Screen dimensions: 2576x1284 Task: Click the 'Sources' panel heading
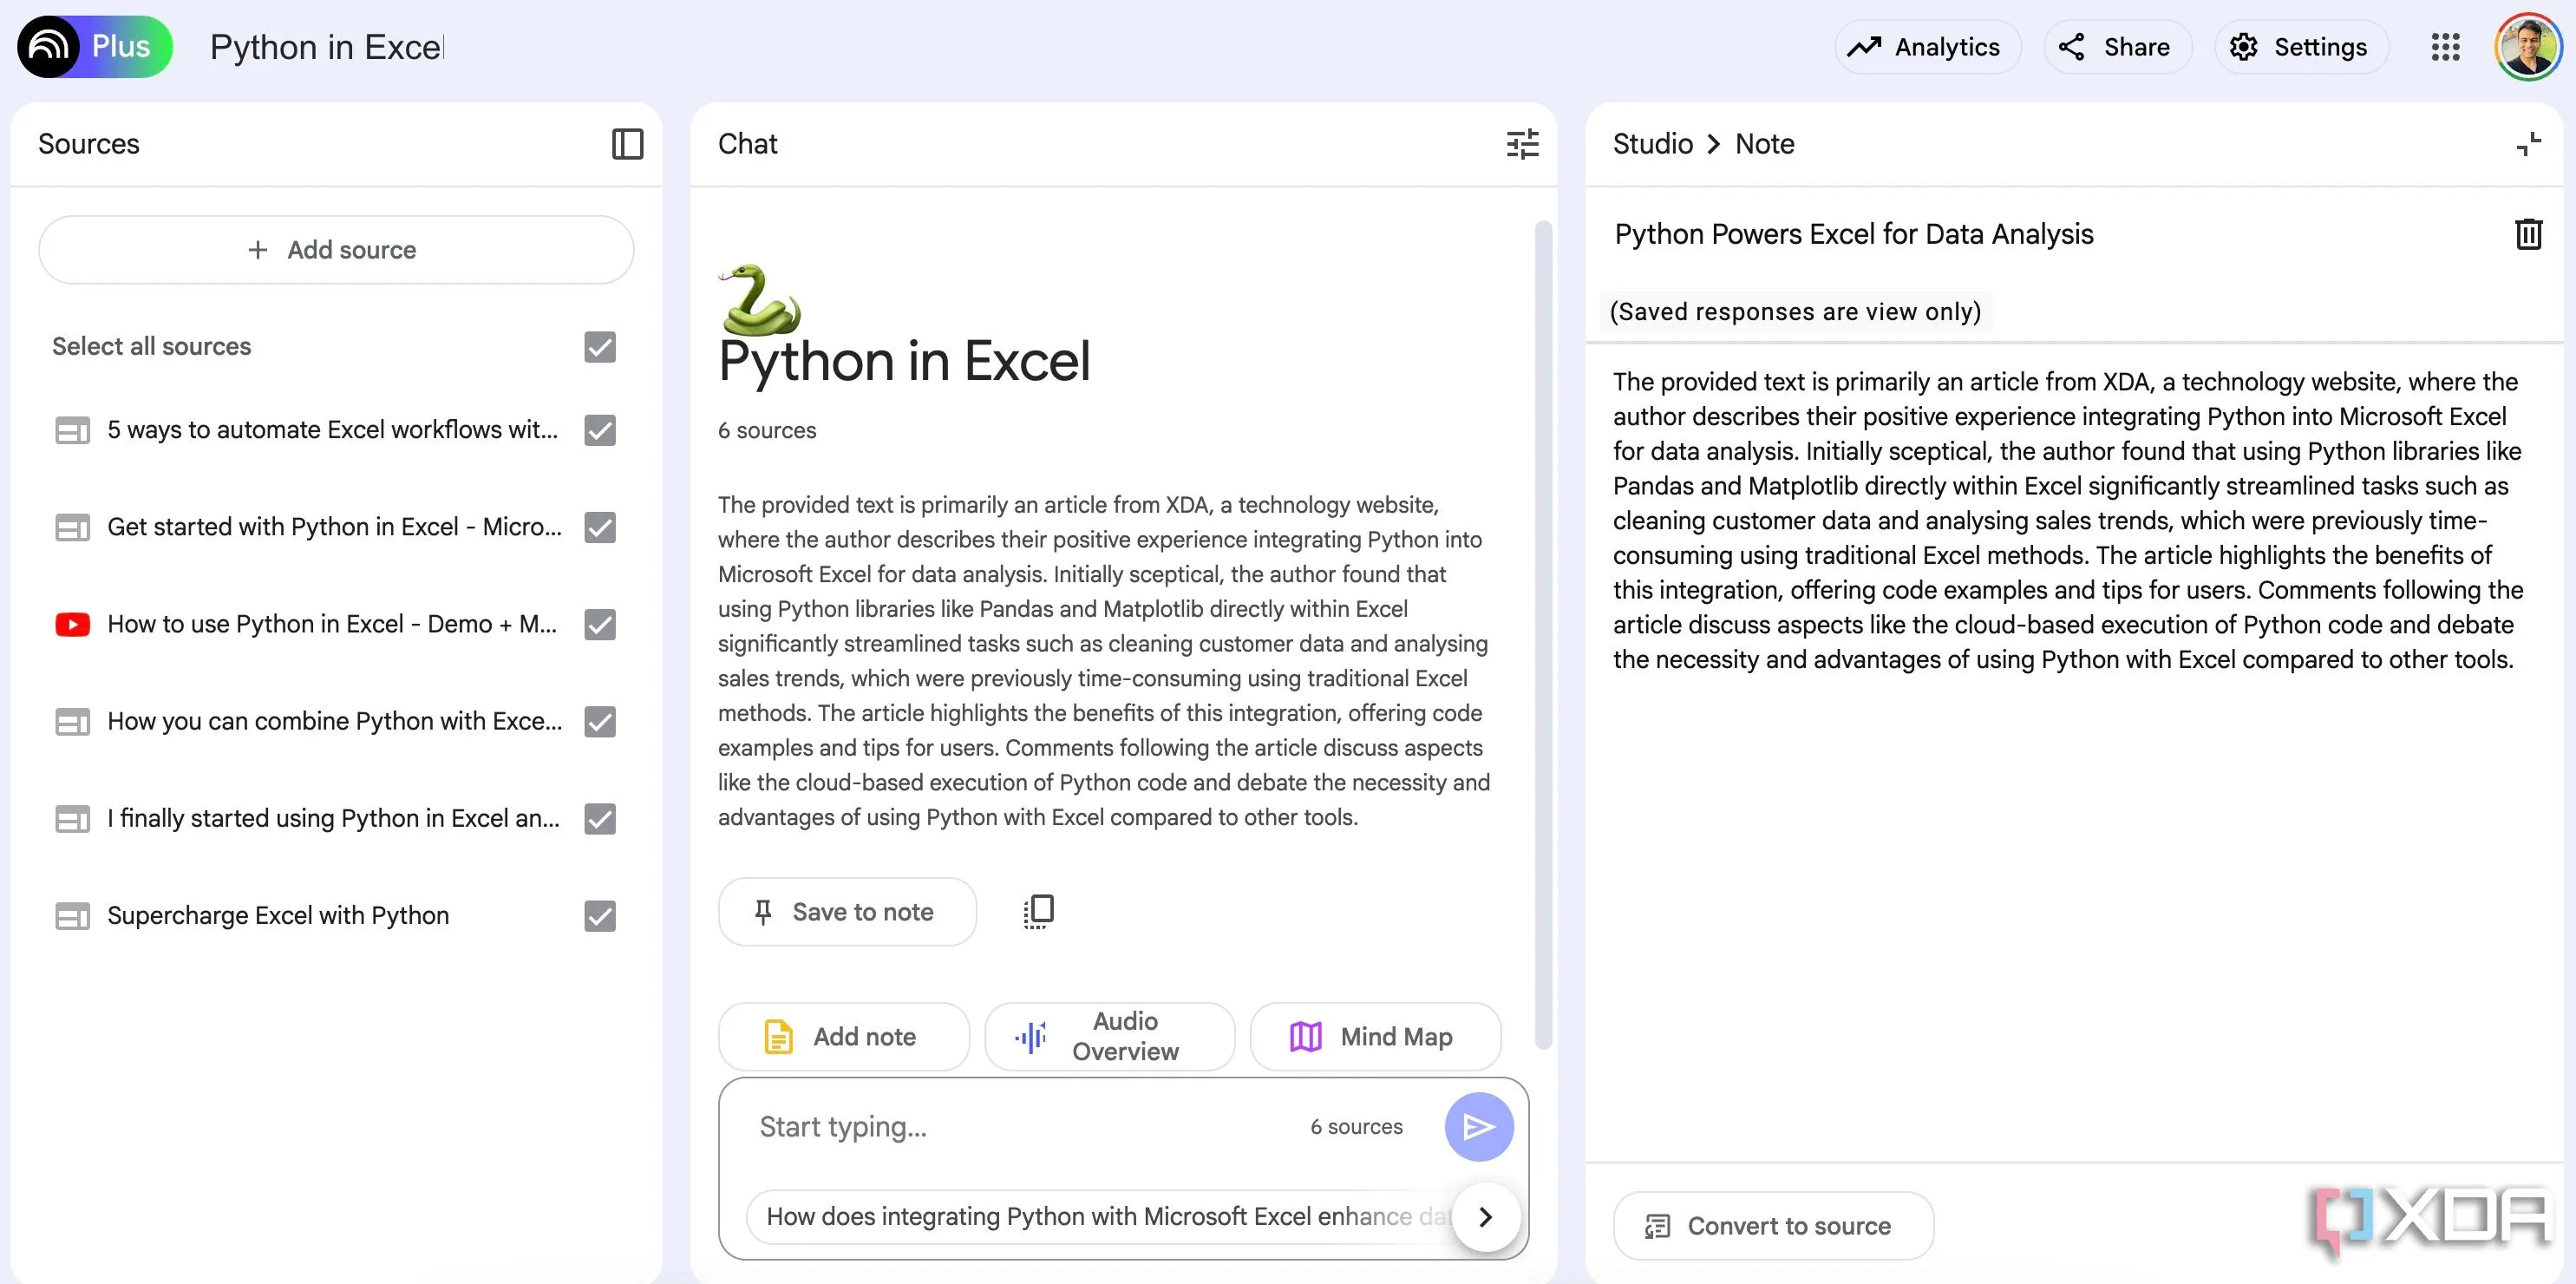click(89, 144)
